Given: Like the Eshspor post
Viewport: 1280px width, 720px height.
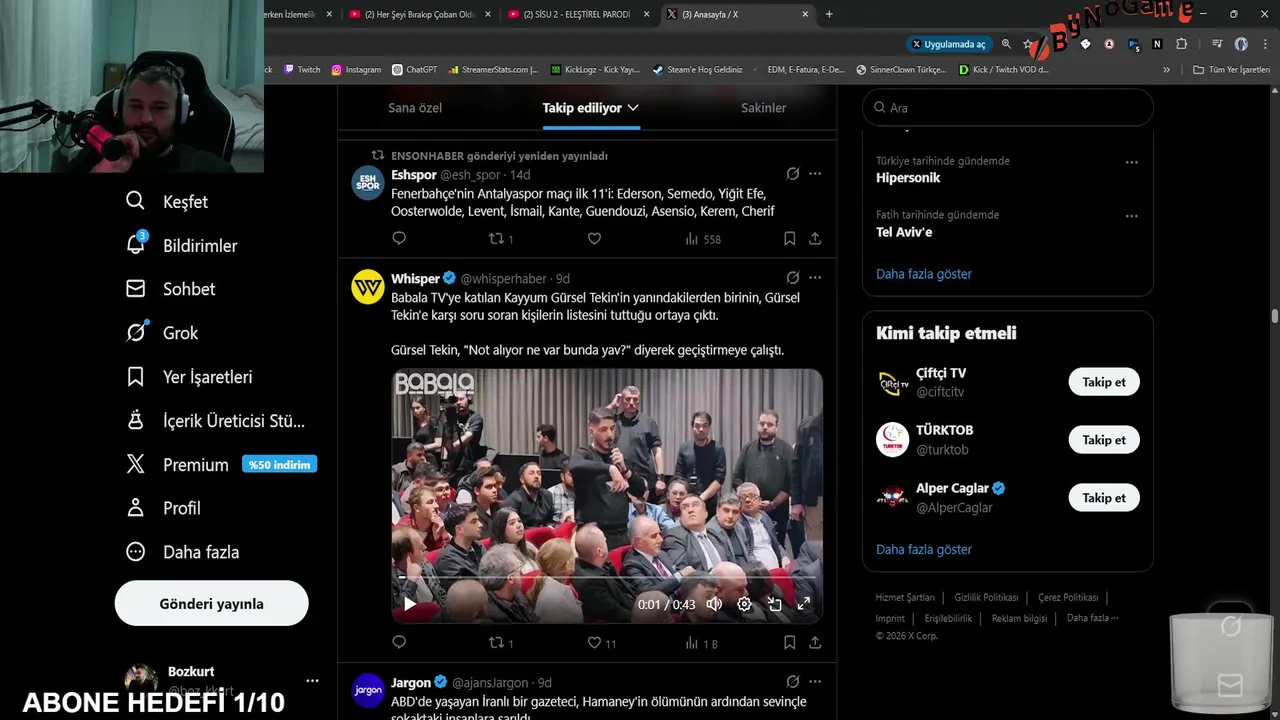Looking at the screenshot, I should tap(594, 239).
